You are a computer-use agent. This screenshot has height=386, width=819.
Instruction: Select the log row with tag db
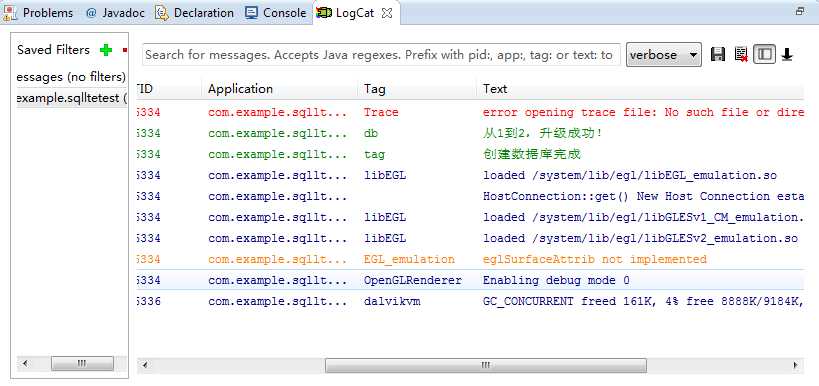click(470, 133)
